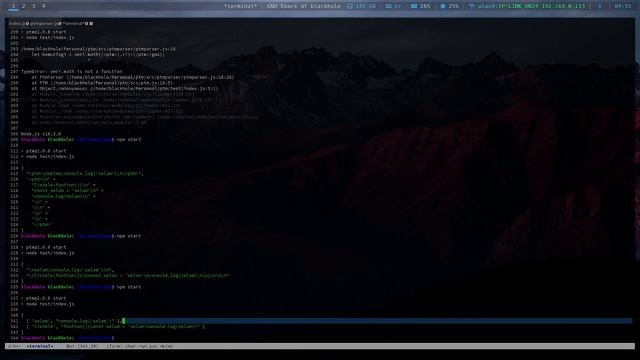
Task: Switch to workspace 3
Action: click(x=33, y=6)
